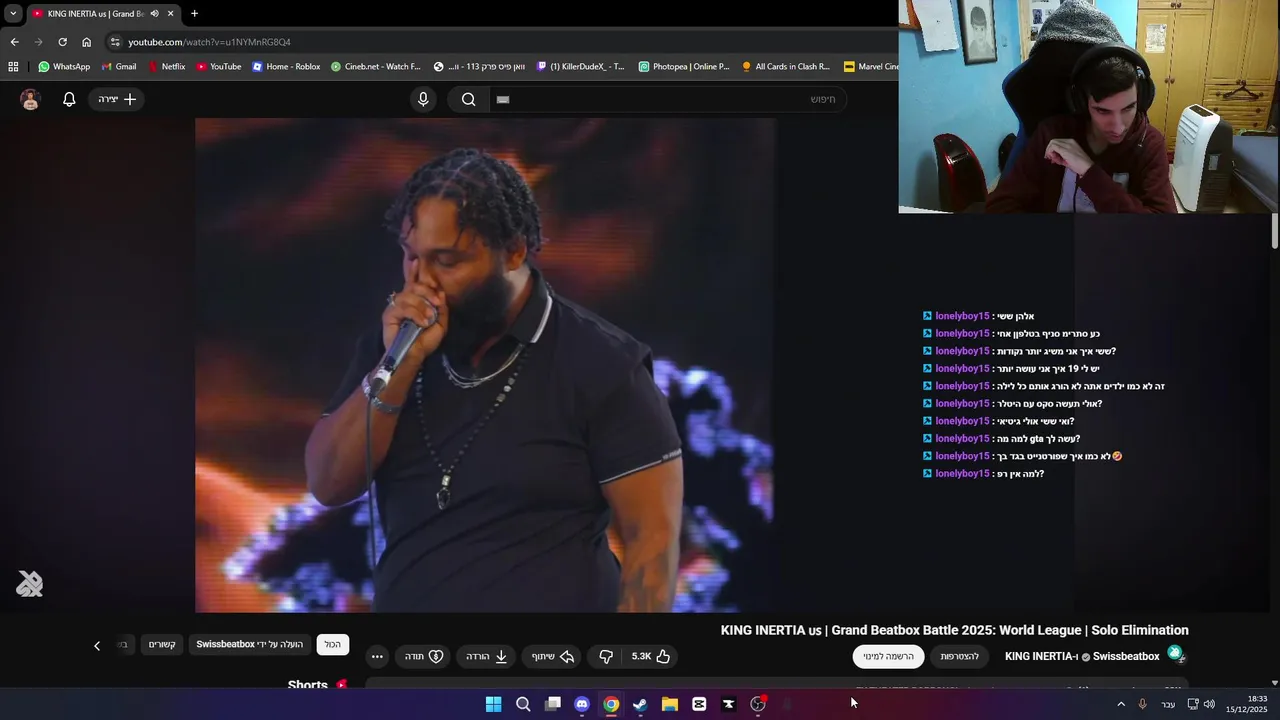Open the WhatsApp bookmark
This screenshot has height=720, width=1280.
click(64, 67)
